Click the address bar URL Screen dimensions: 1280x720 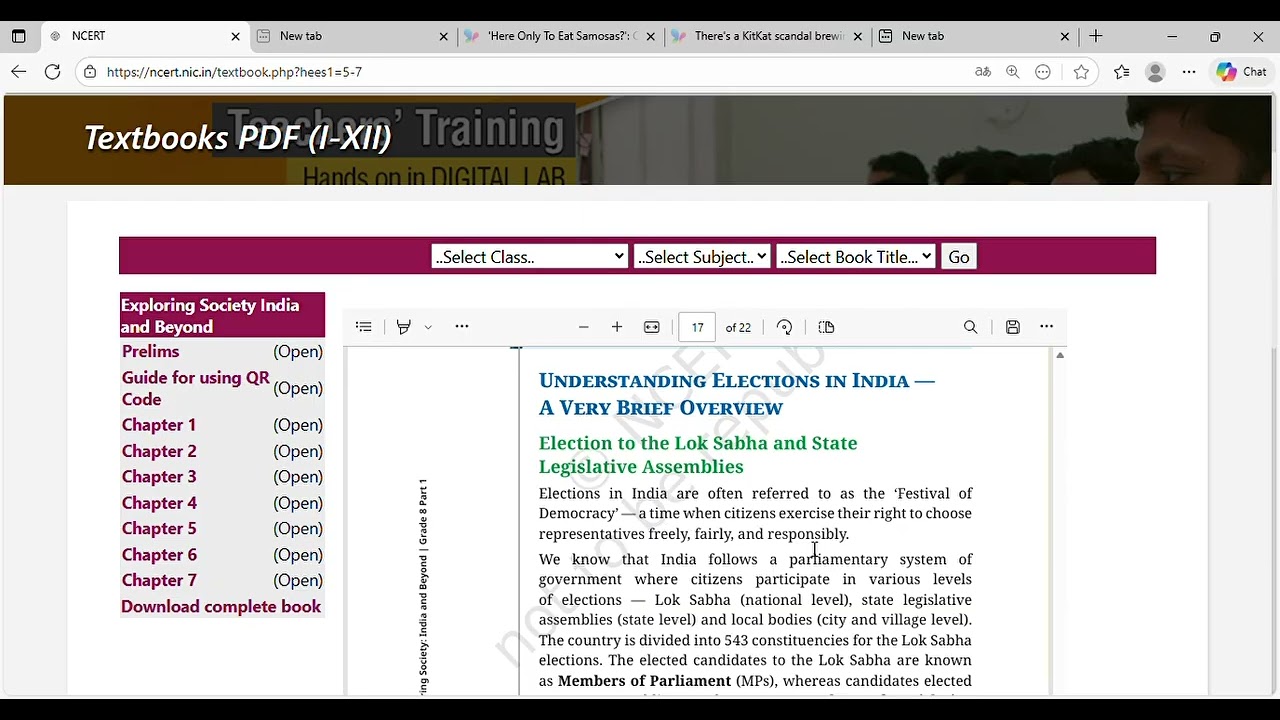tap(234, 72)
